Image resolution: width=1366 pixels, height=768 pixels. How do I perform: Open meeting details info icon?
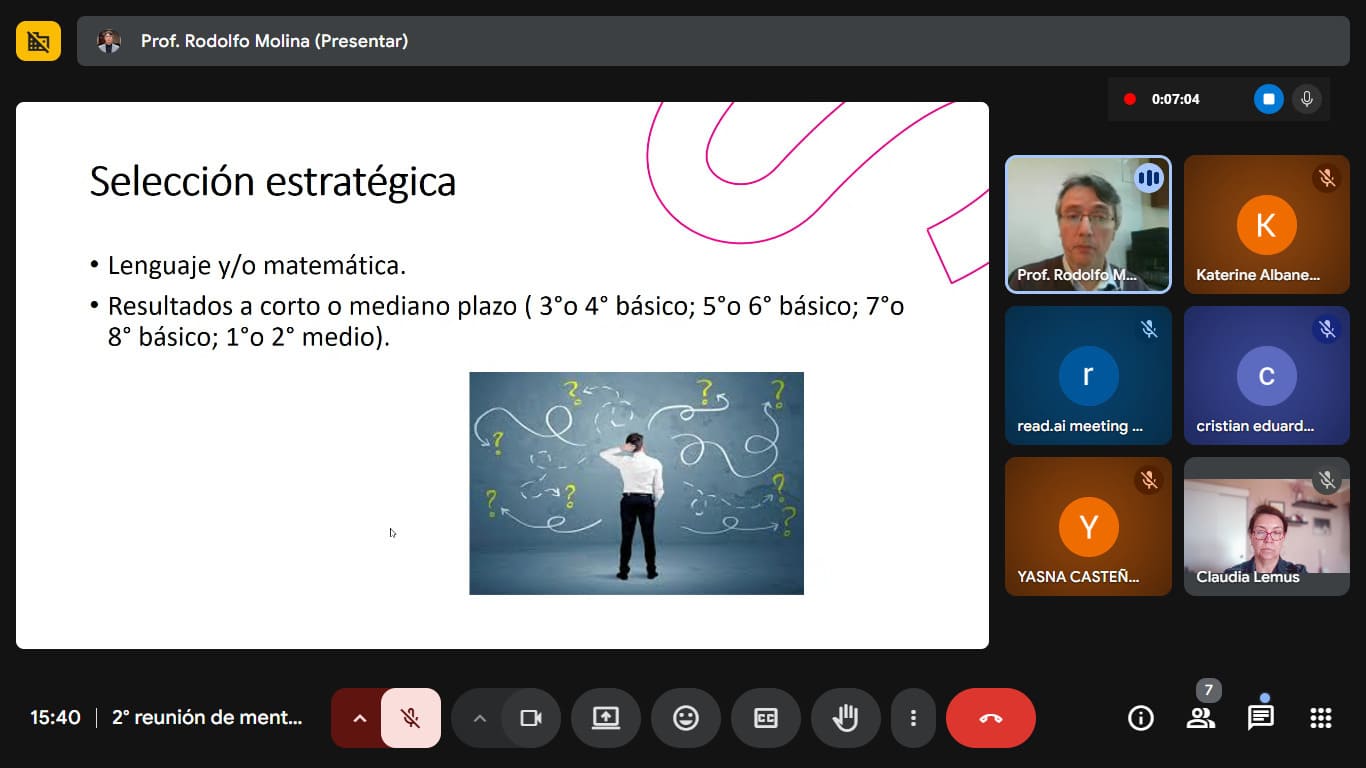(1140, 718)
